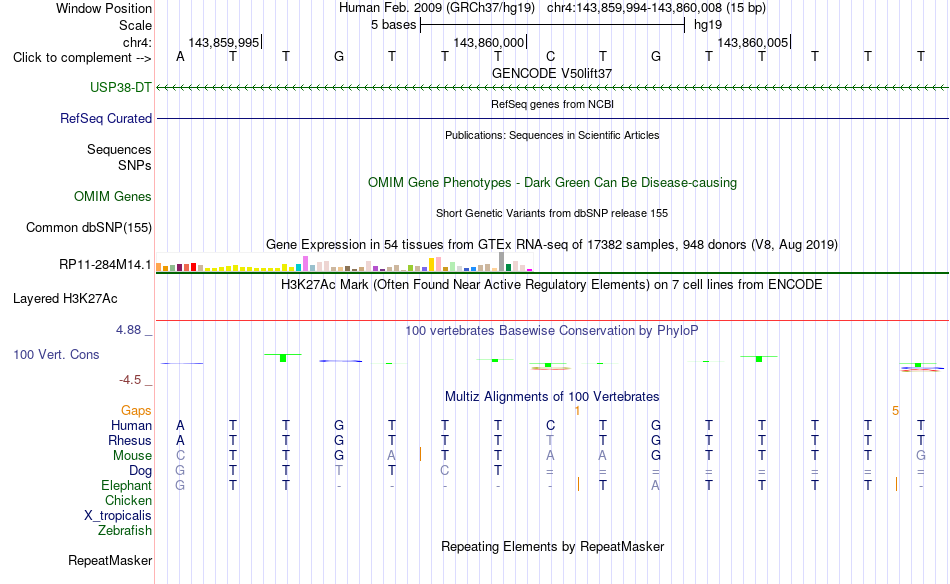The height and width of the screenshot is (584, 950).
Task: Click the Sequences publications label
Action: tap(119, 149)
